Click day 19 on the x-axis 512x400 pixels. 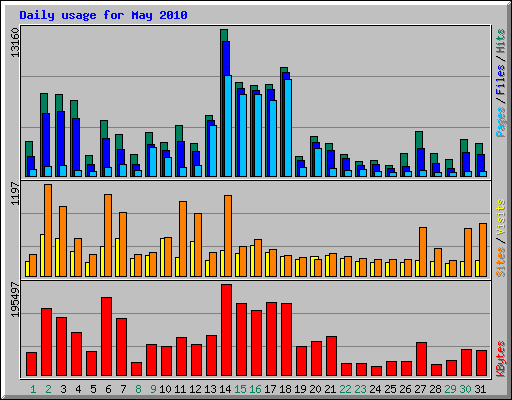pos(301,389)
